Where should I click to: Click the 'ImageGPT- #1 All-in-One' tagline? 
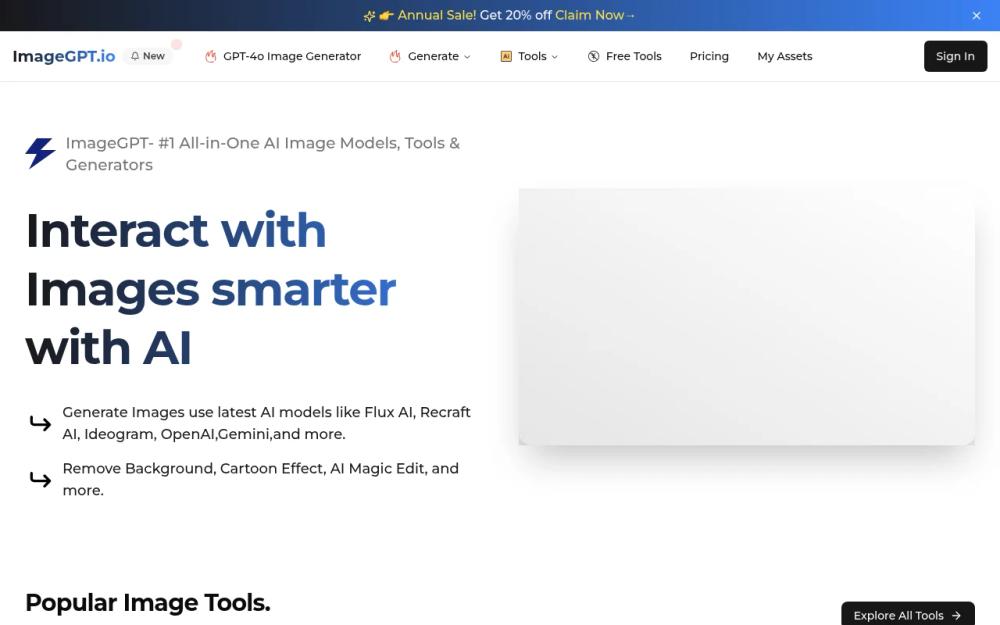point(263,154)
